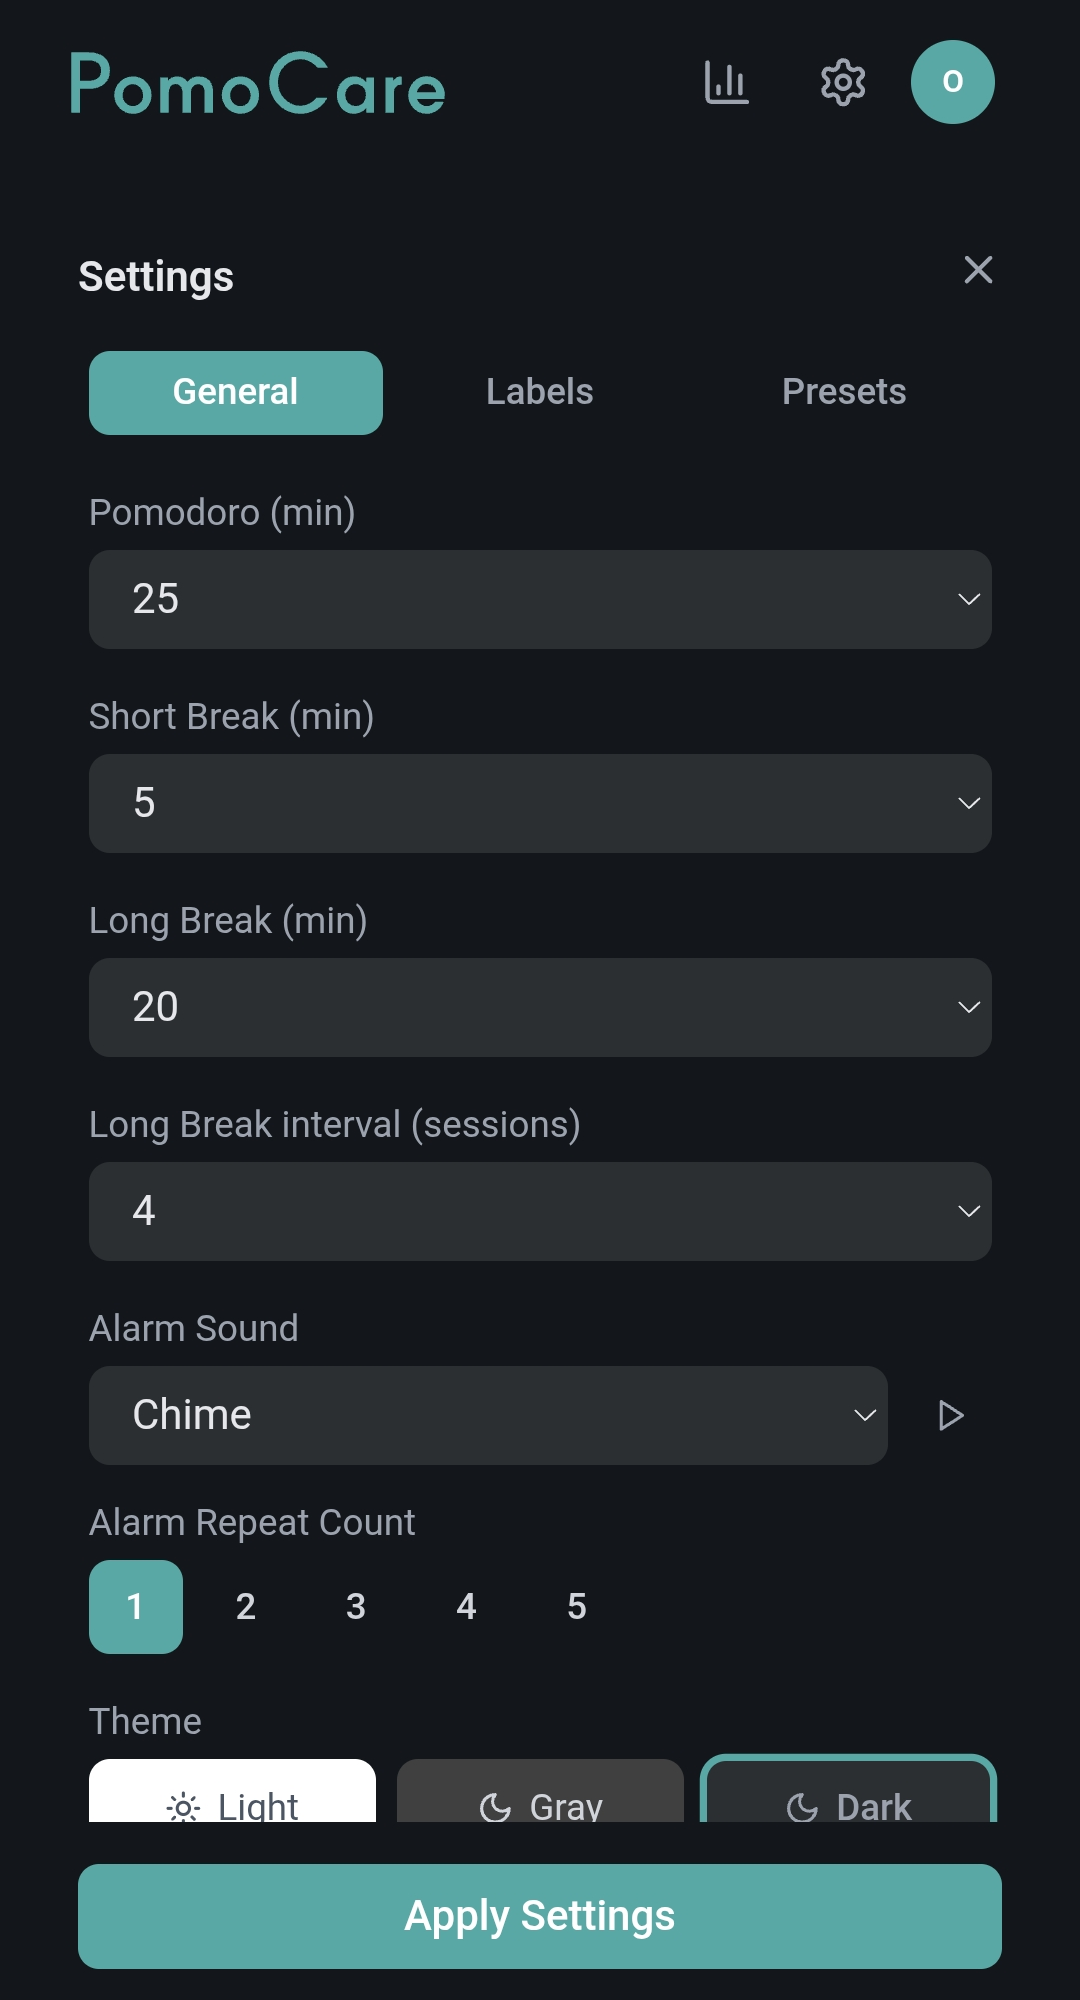1080x2000 pixels.
Task: Switch to the Labels tab
Action: [540, 392]
